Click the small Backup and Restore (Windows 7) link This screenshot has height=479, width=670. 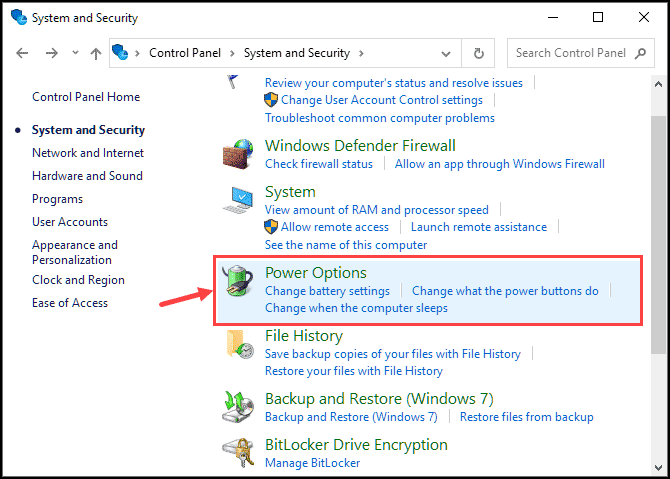click(351, 417)
